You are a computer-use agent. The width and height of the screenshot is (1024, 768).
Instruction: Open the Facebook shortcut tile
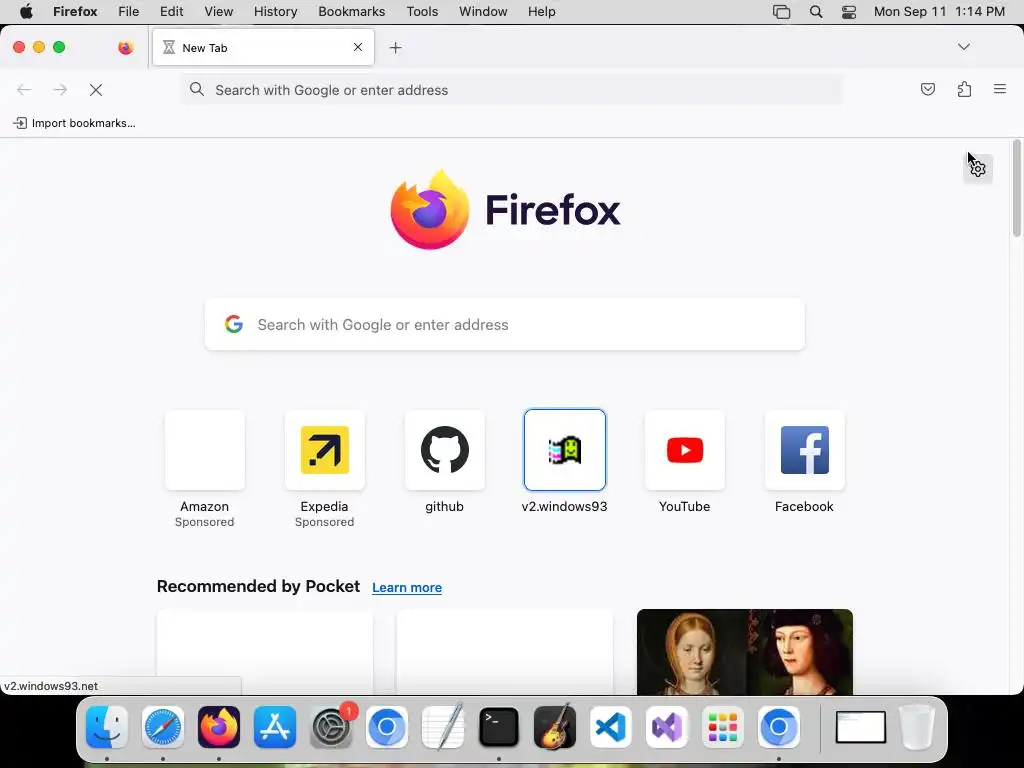(x=805, y=450)
